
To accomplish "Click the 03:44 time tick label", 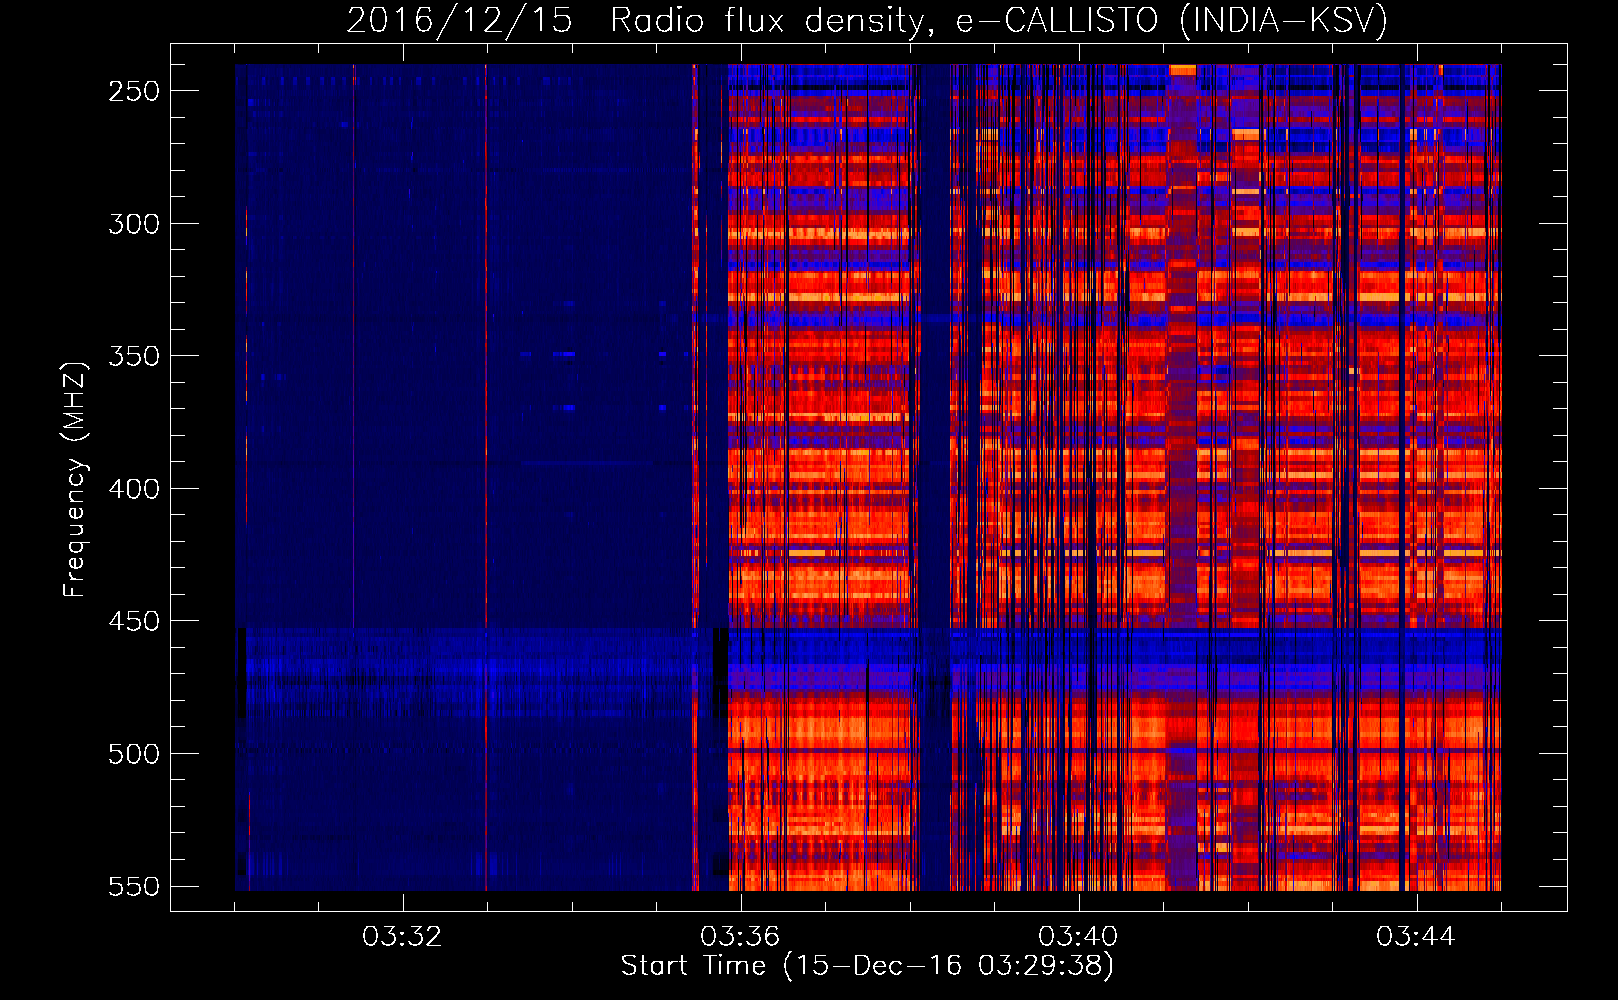I will (x=1416, y=937).
